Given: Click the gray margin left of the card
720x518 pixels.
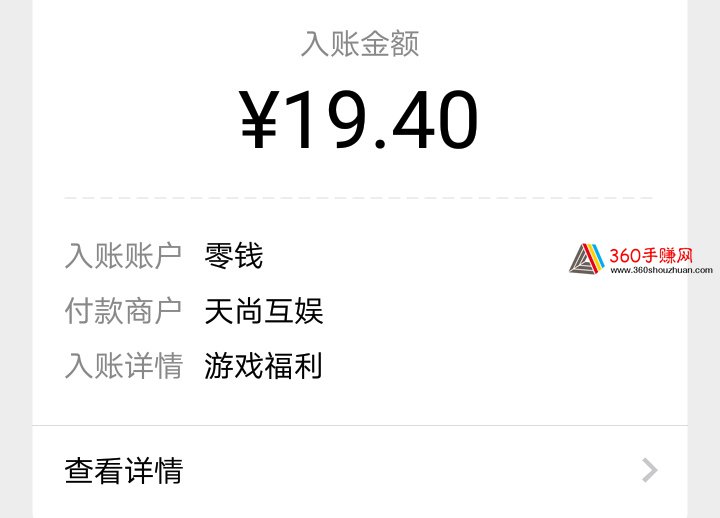Looking at the screenshot, I should 16,259.
